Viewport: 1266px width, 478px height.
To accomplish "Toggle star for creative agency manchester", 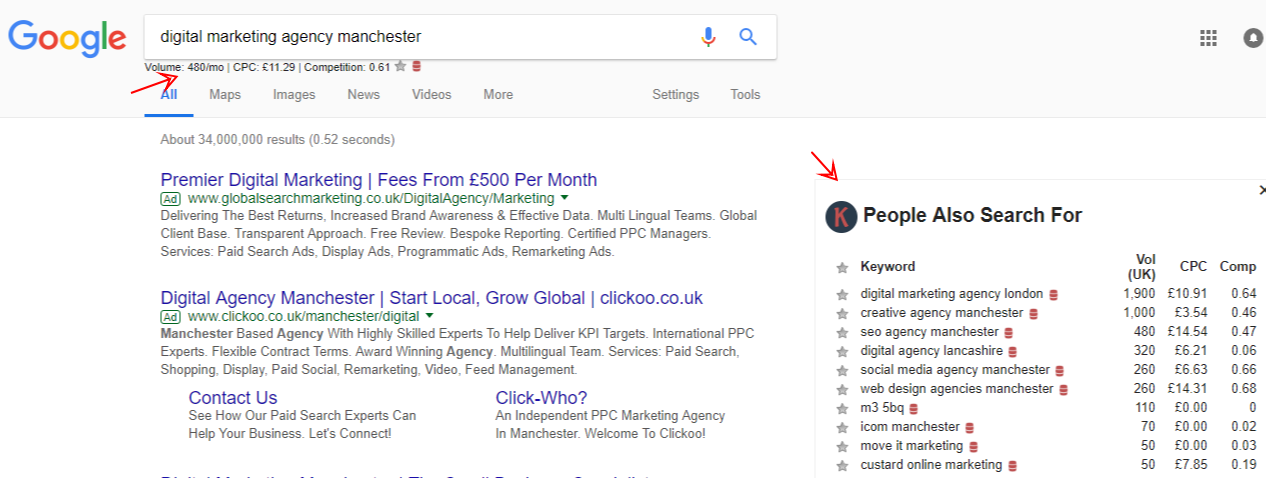I will coord(842,313).
